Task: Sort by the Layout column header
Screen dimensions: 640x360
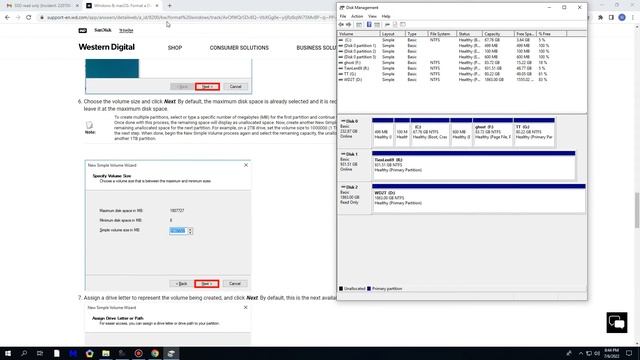Action: click(393, 34)
